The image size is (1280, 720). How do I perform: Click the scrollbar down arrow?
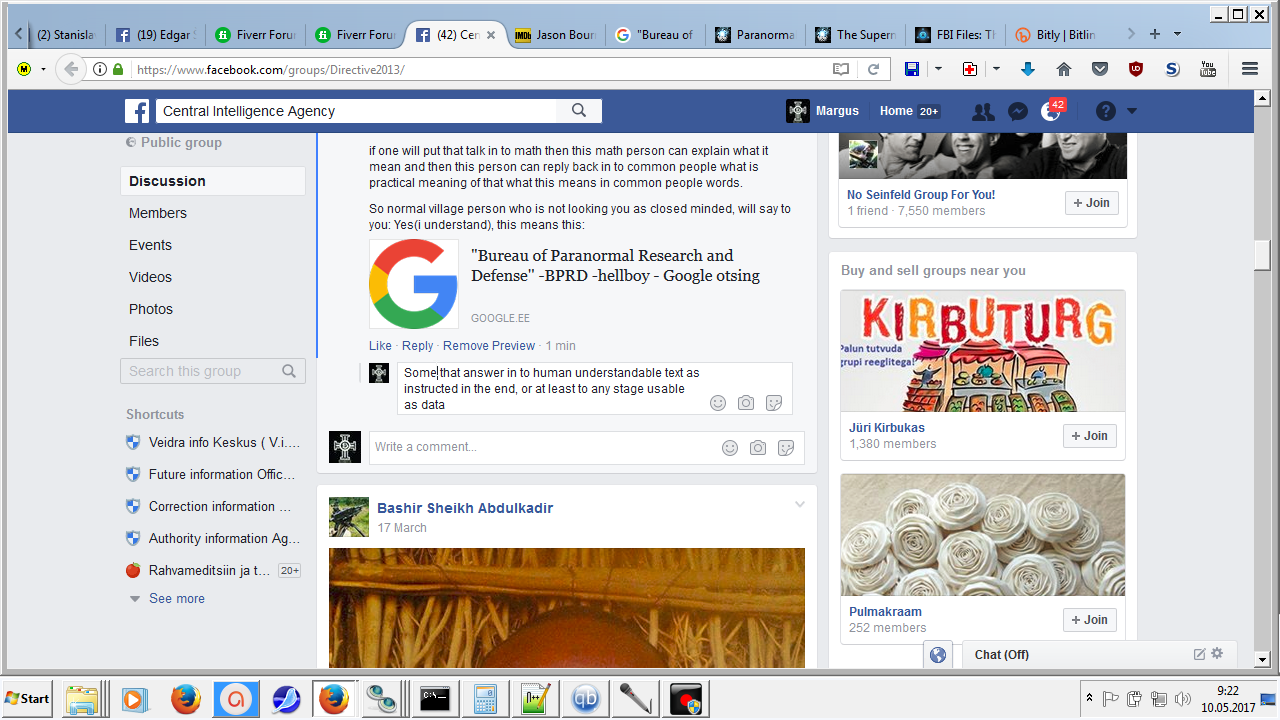coord(1263,660)
